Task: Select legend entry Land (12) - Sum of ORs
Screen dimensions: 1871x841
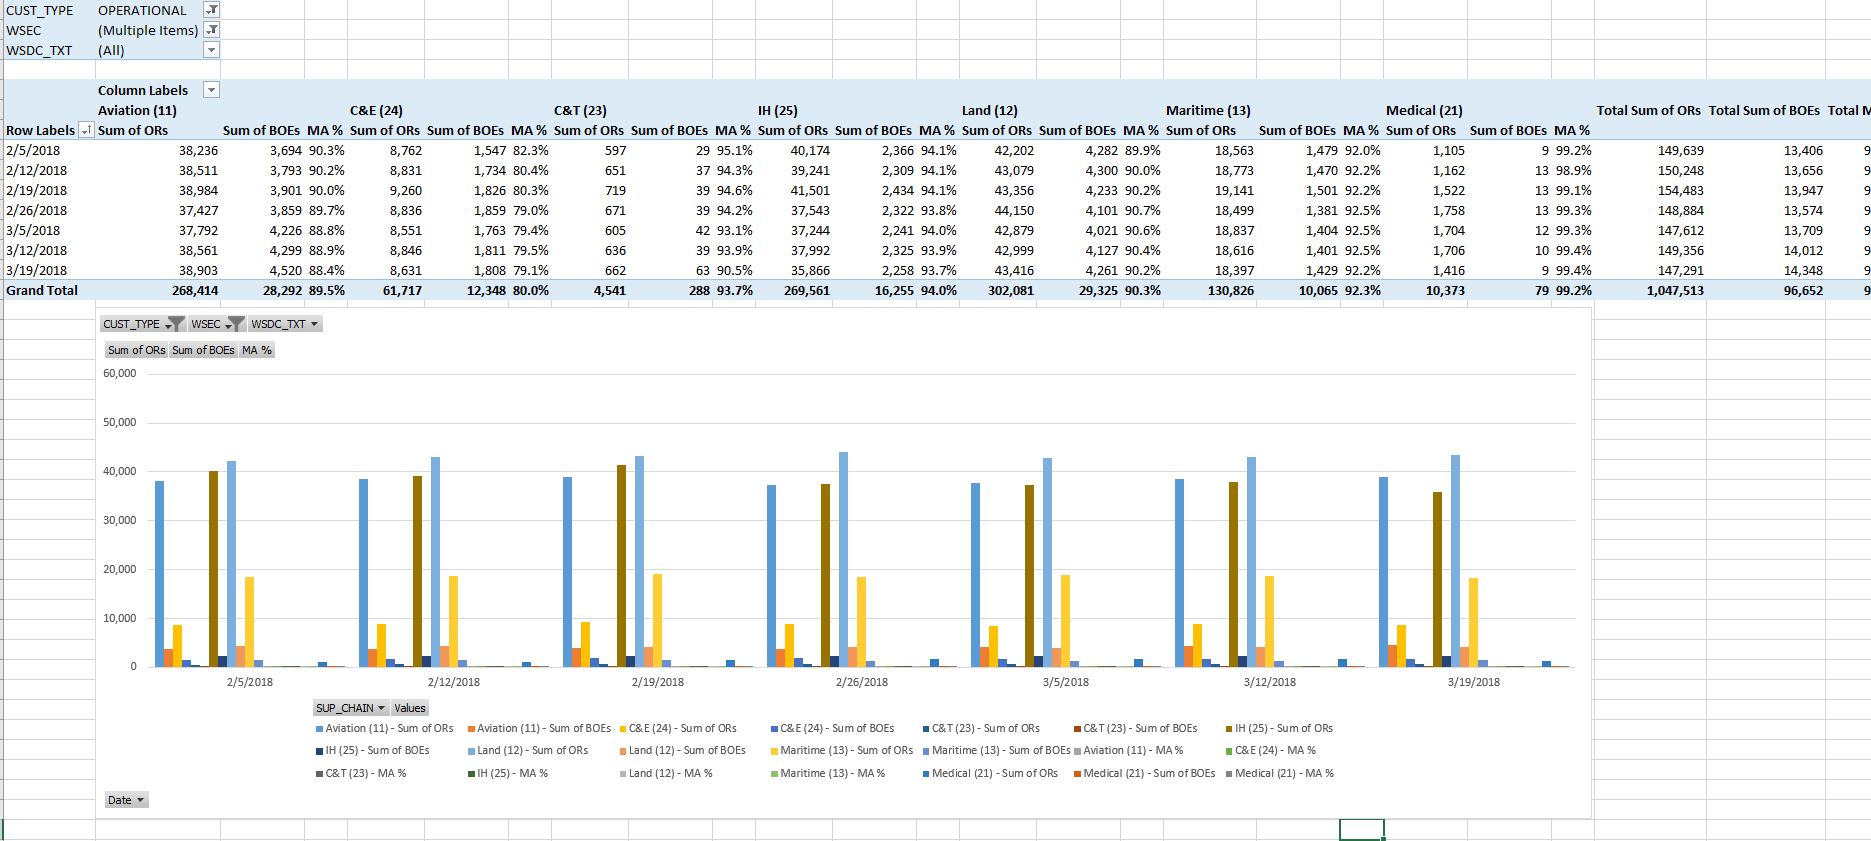Action: 528,750
